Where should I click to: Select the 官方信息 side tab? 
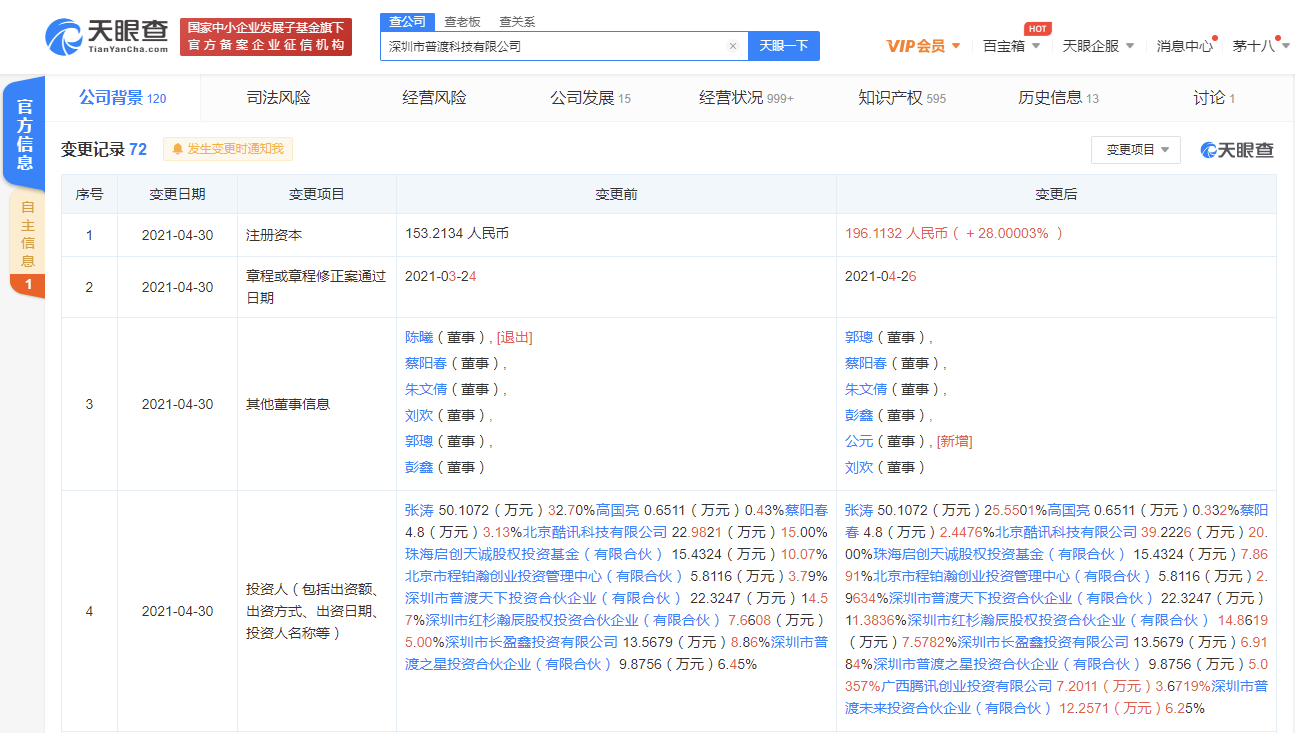[x=25, y=134]
